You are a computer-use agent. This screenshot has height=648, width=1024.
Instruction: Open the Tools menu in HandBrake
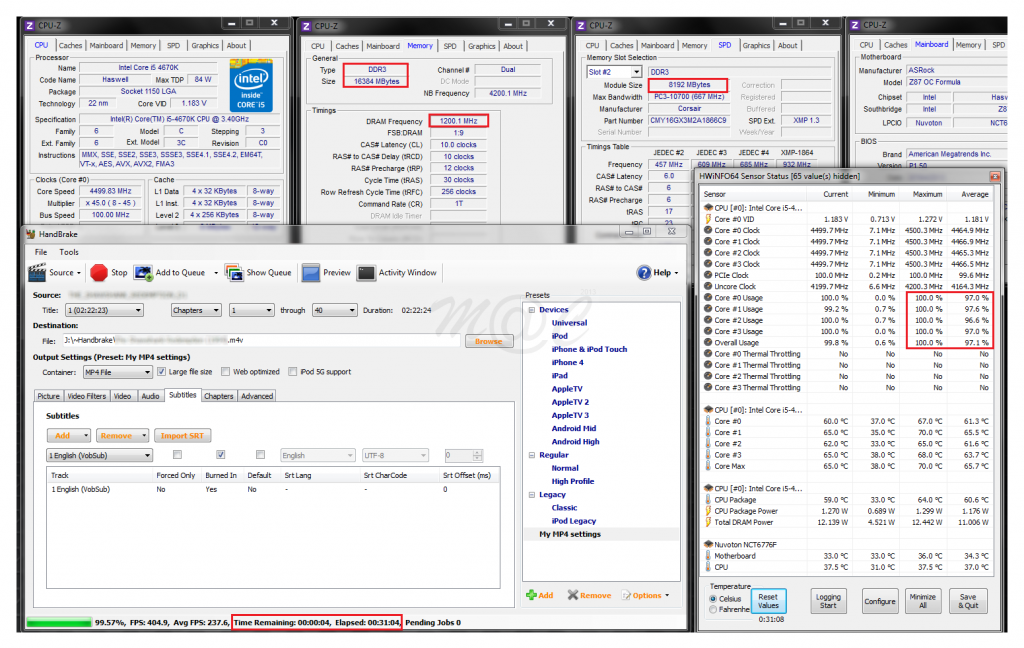click(69, 252)
